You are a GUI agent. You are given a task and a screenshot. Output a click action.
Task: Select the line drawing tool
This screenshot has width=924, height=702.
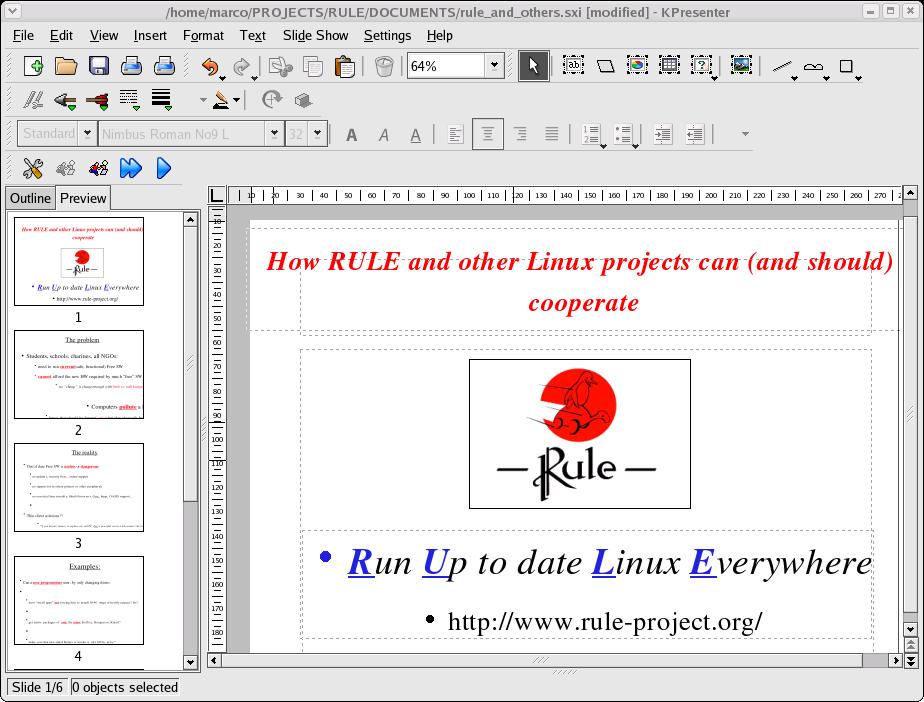pos(781,66)
